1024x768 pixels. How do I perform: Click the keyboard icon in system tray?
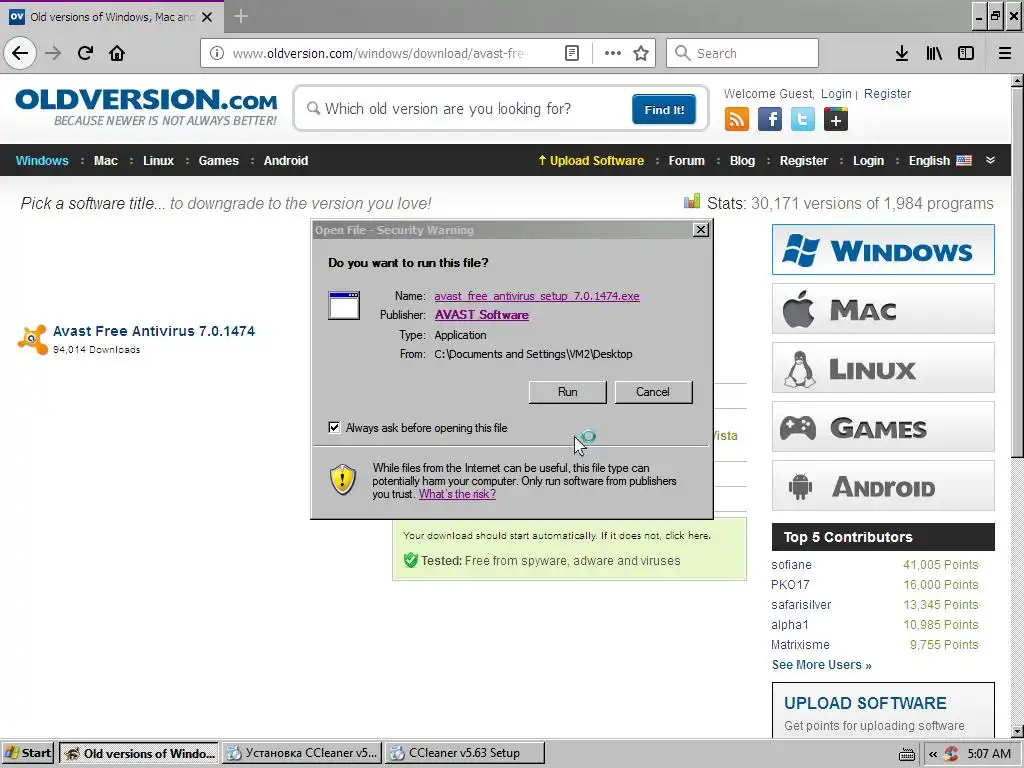point(906,754)
